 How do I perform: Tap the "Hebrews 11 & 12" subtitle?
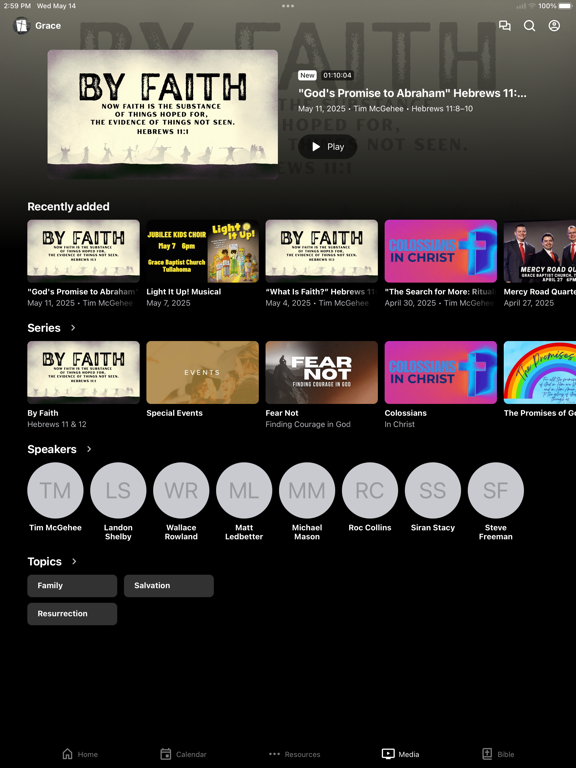pyautogui.click(x=57, y=424)
